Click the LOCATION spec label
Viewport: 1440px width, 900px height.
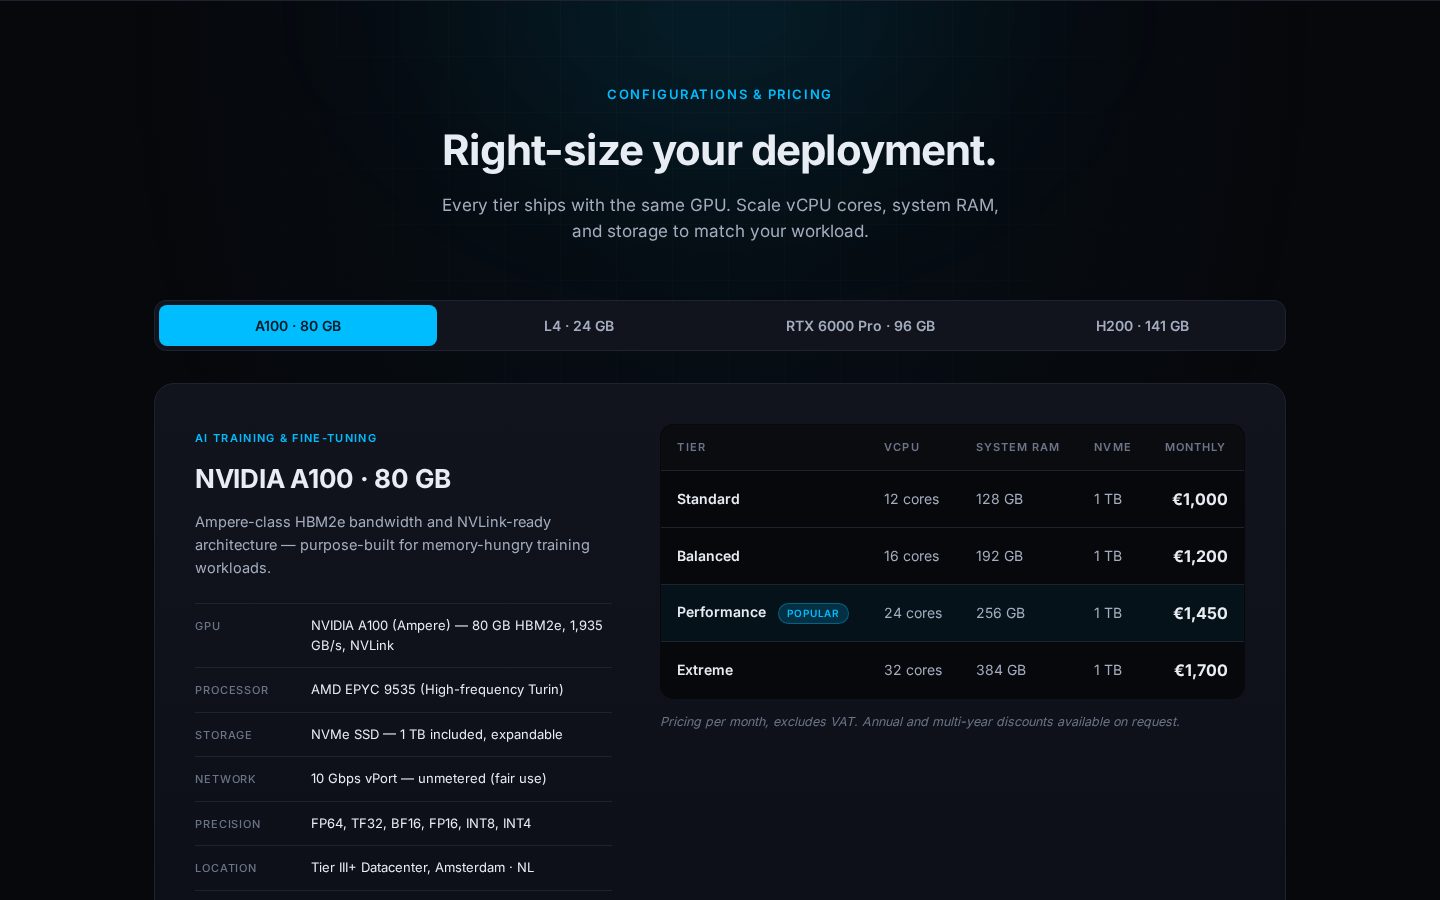point(226,868)
